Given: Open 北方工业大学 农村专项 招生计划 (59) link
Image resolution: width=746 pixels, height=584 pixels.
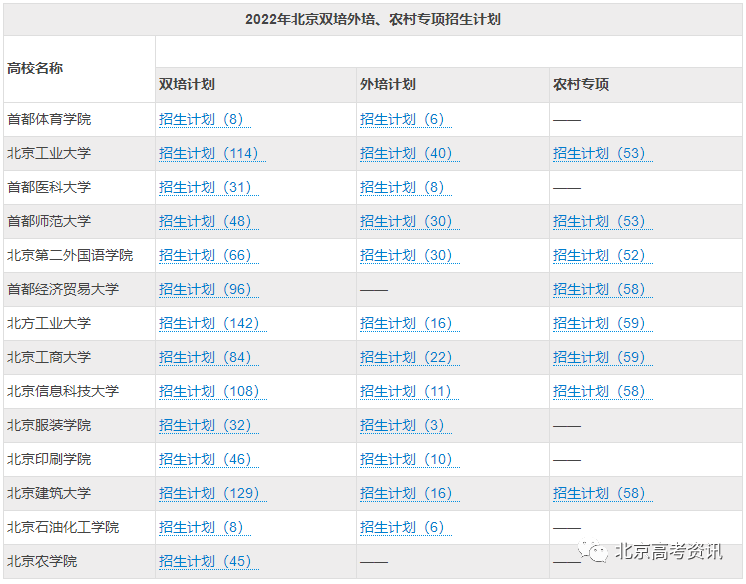Looking at the screenshot, I should (599, 324).
